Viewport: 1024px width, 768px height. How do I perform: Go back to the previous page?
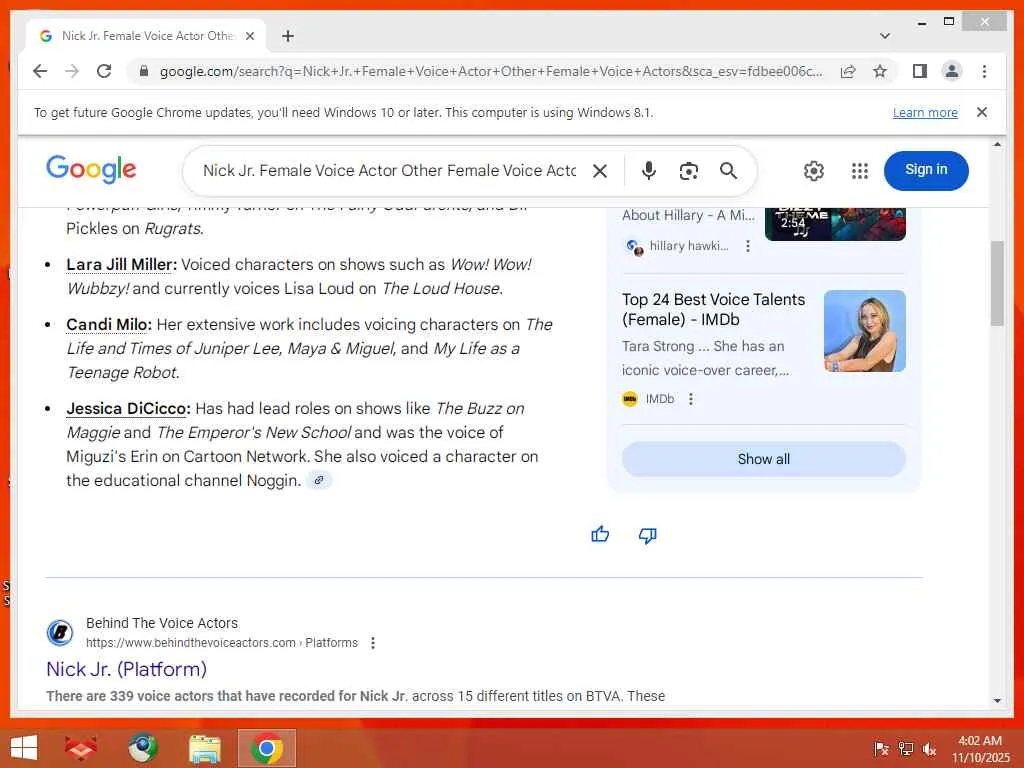(x=40, y=71)
